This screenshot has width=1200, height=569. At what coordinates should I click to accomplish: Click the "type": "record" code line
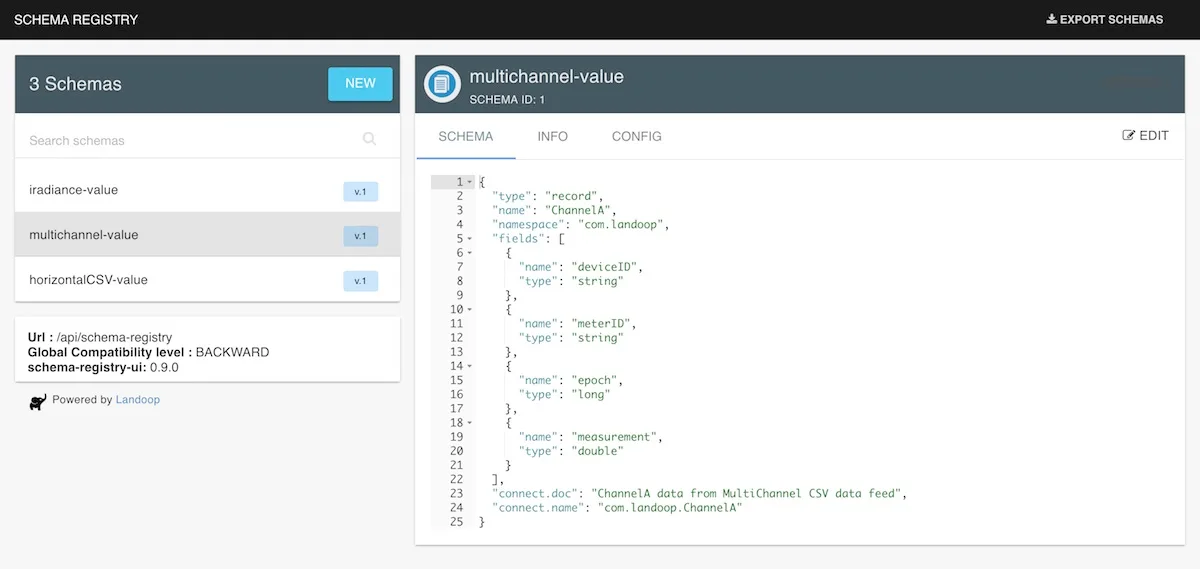548,196
